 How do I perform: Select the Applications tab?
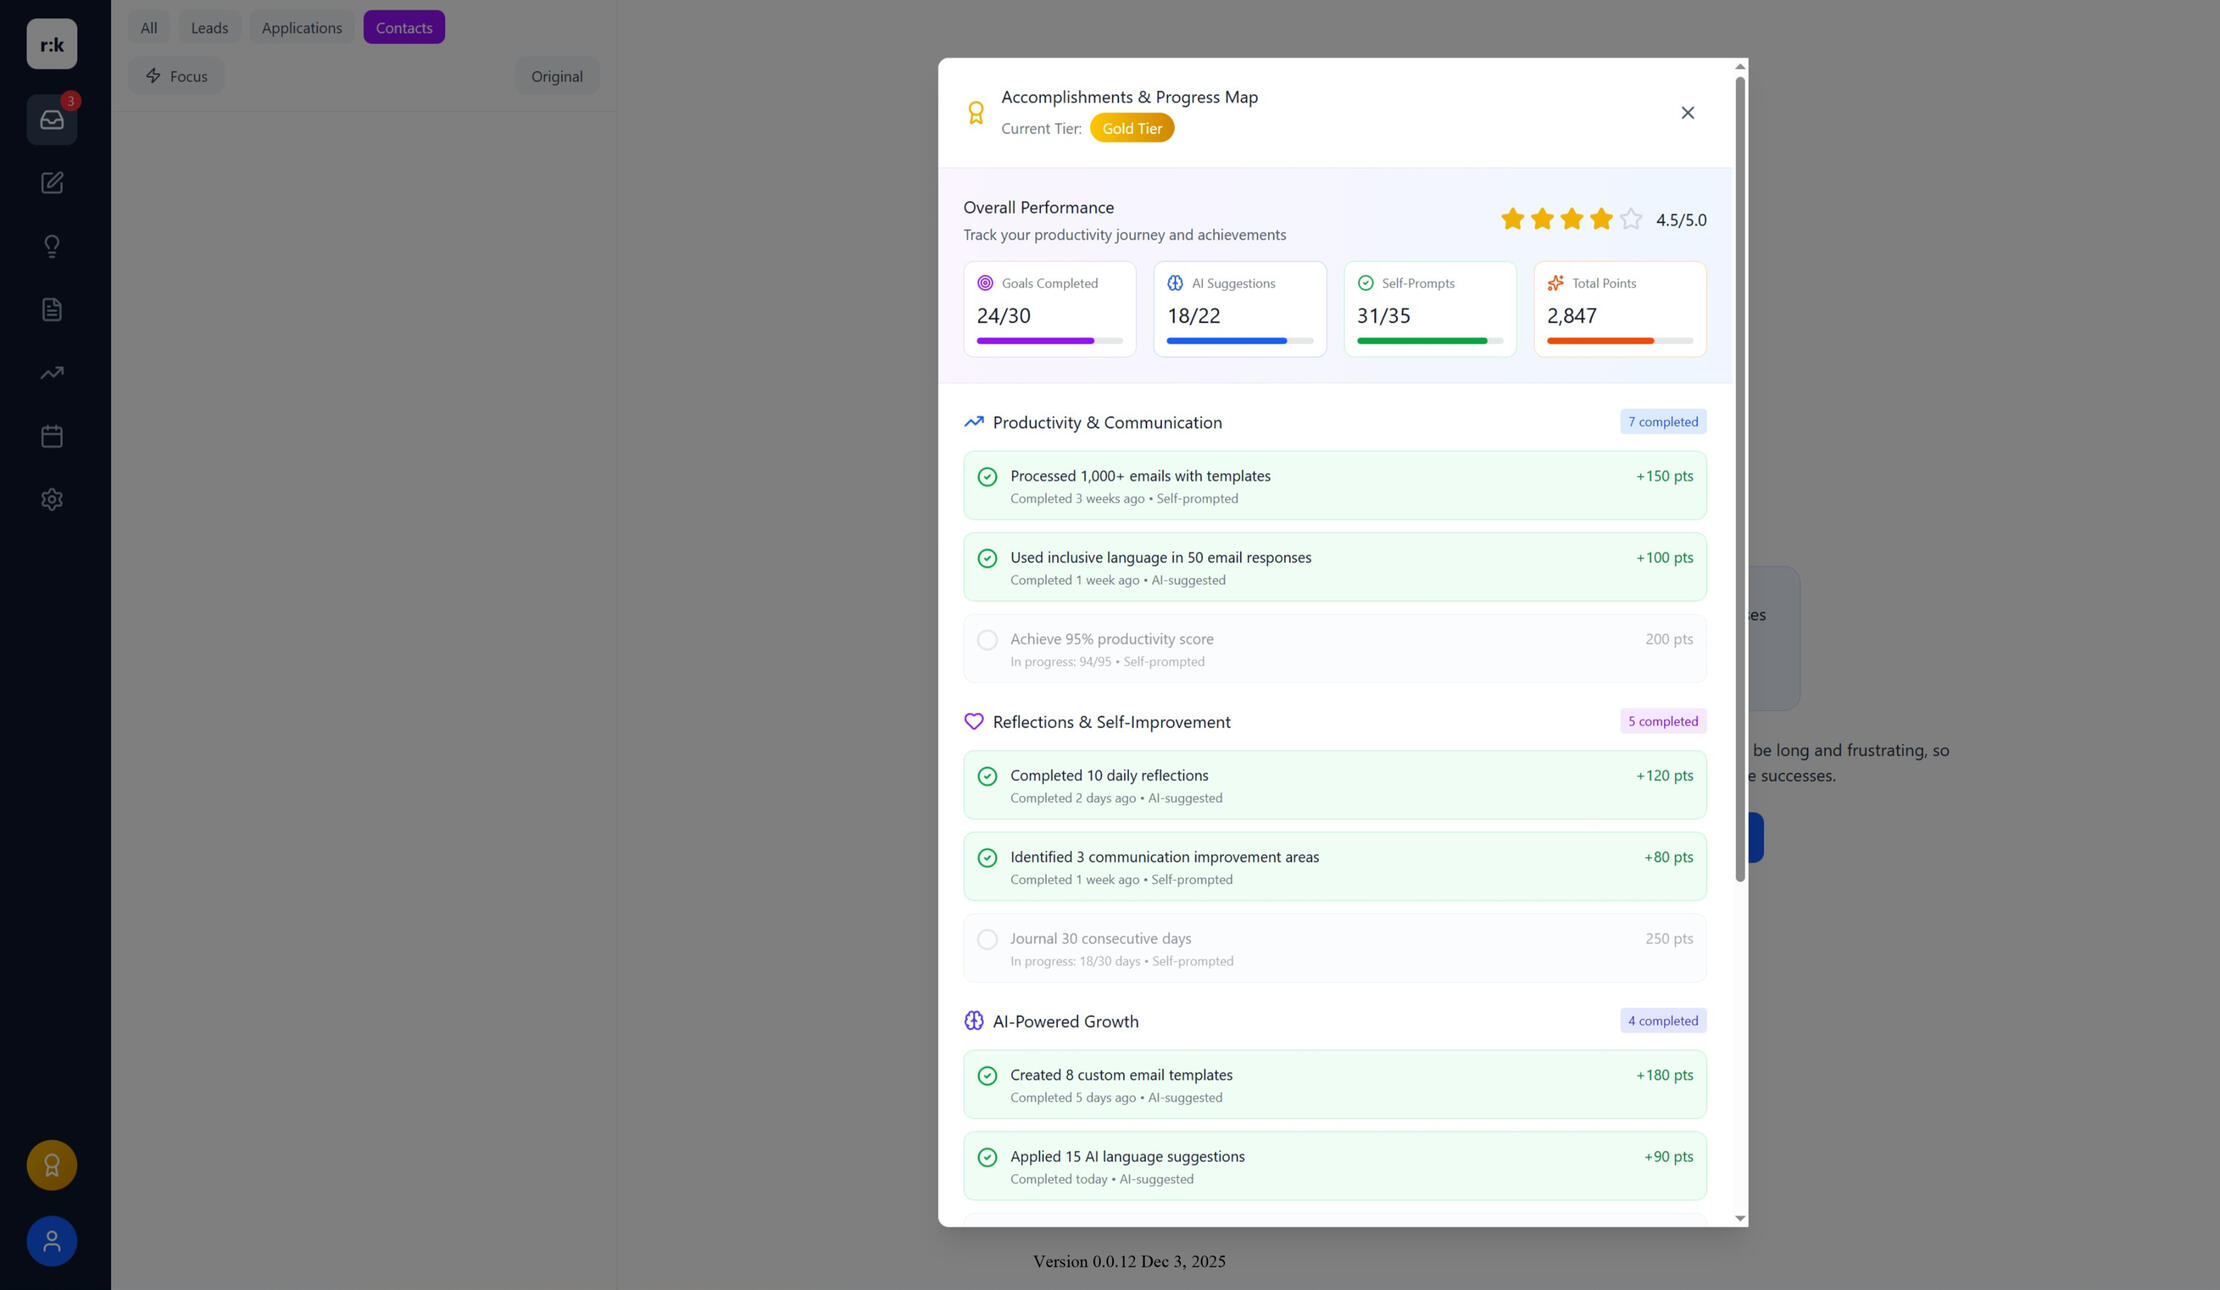pyautogui.click(x=301, y=28)
